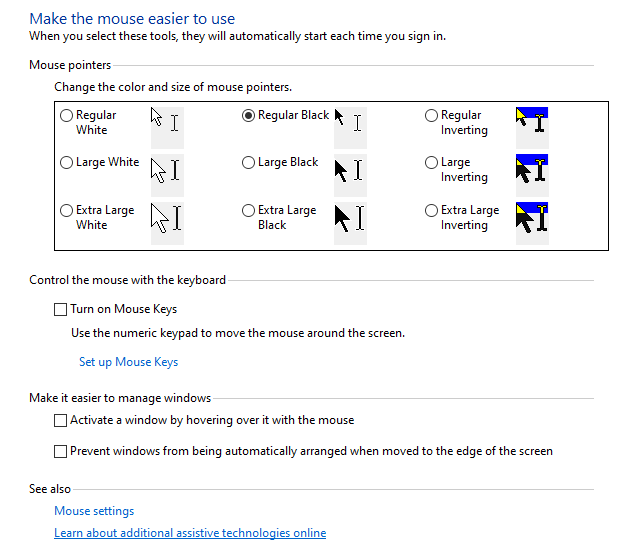Follow Learn about additional assistive technologies online

tap(190, 534)
